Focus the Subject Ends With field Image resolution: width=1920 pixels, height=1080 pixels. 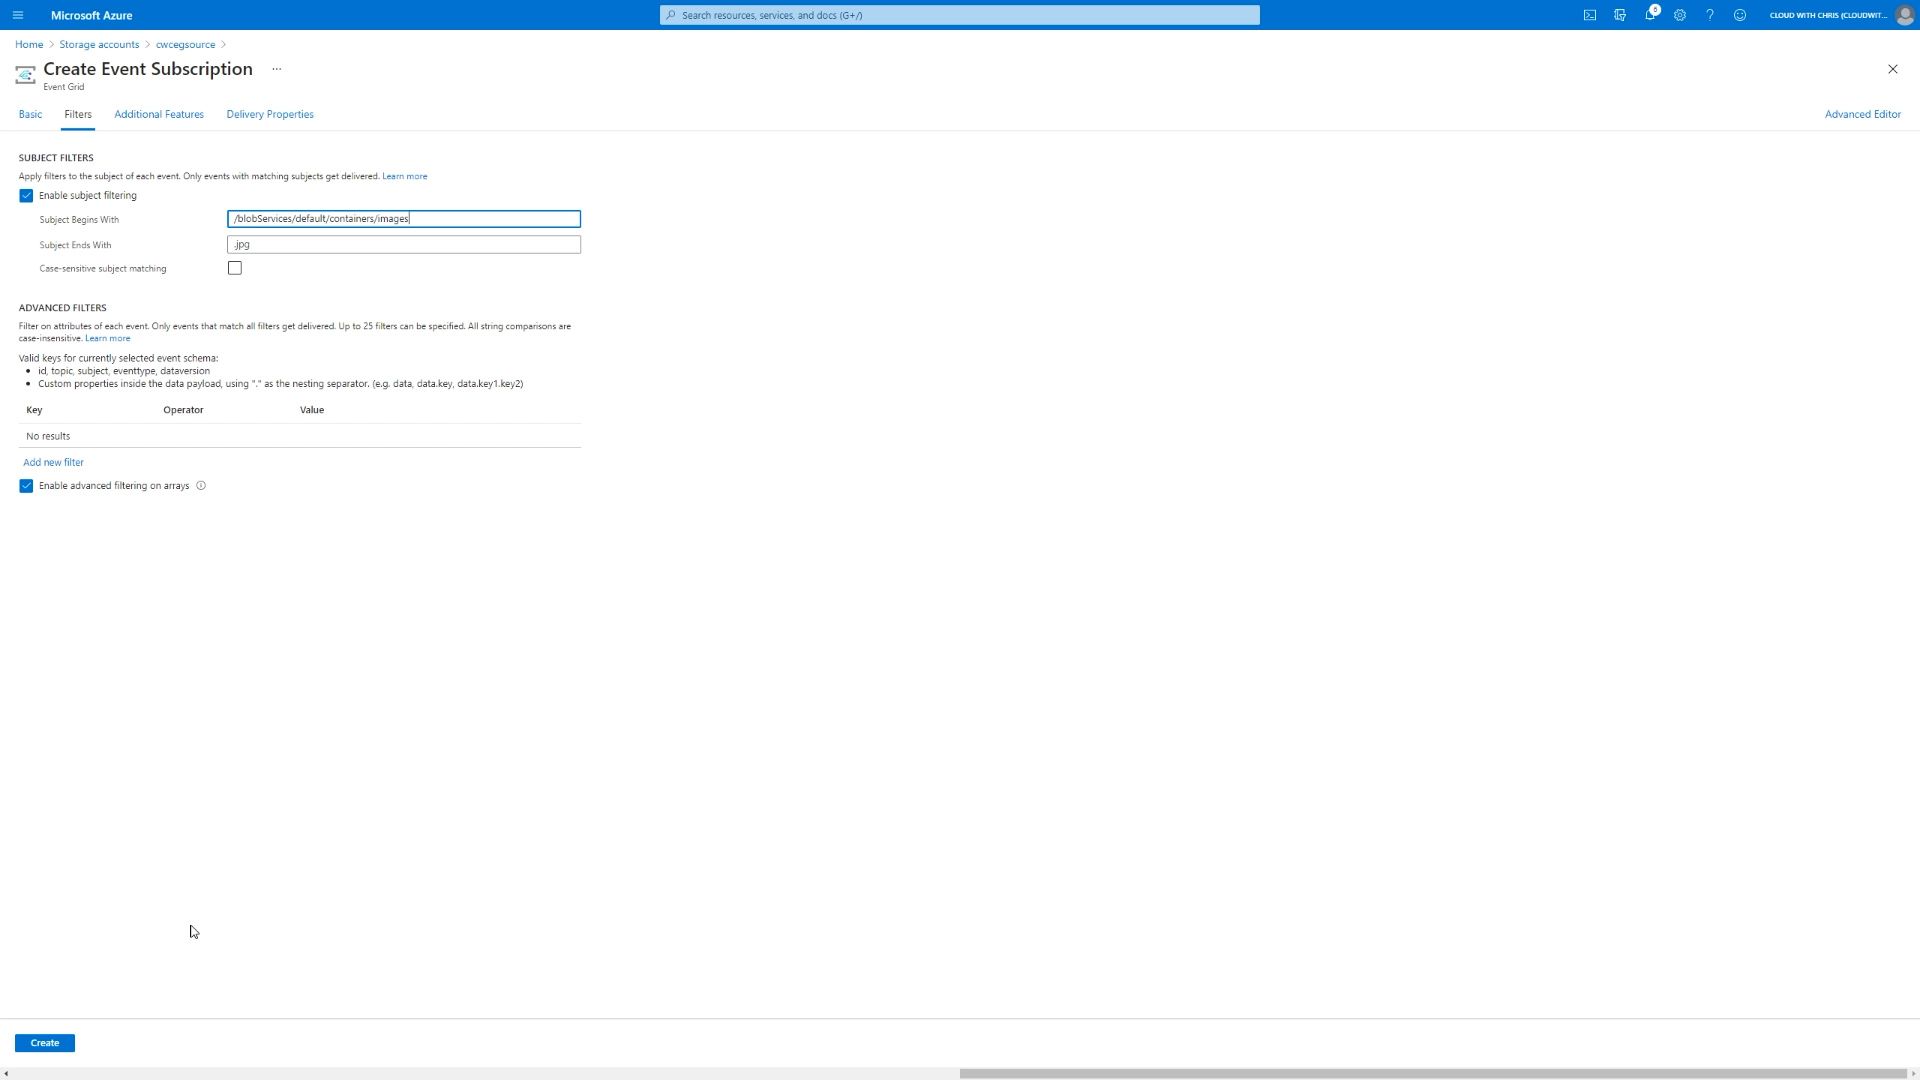[404, 245]
